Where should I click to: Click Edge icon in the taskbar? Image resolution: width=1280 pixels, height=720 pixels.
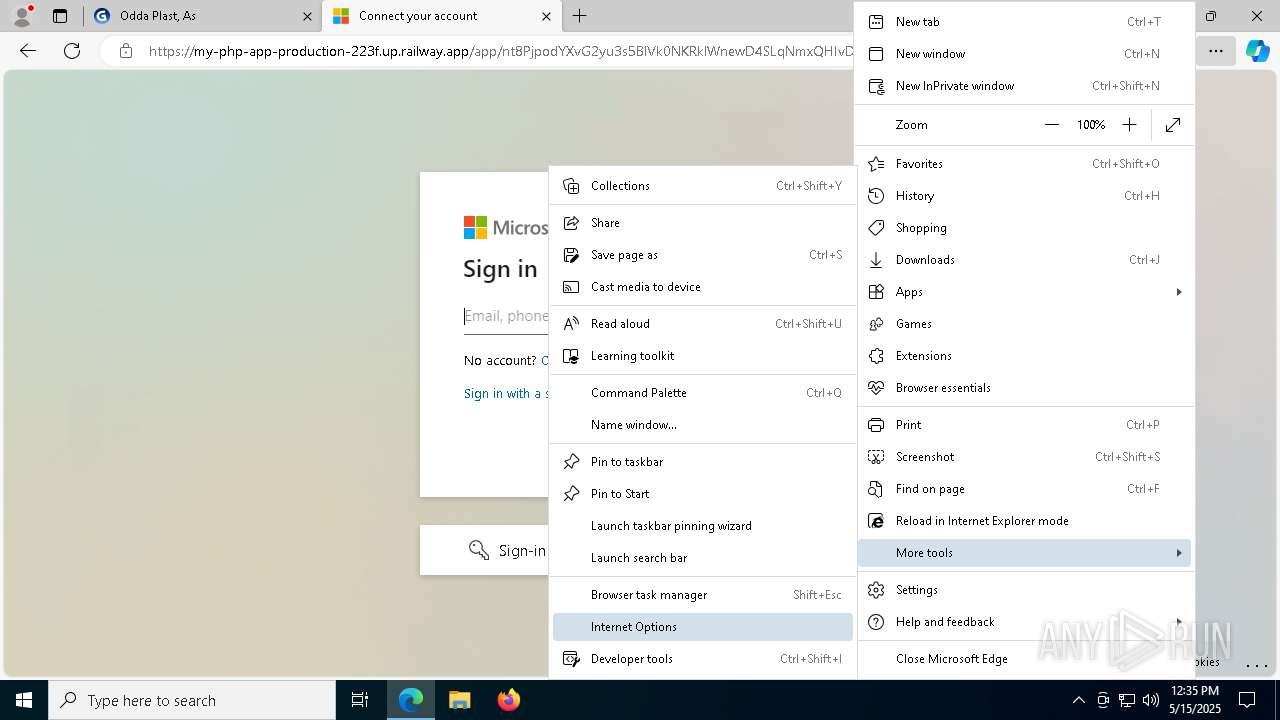pos(411,700)
